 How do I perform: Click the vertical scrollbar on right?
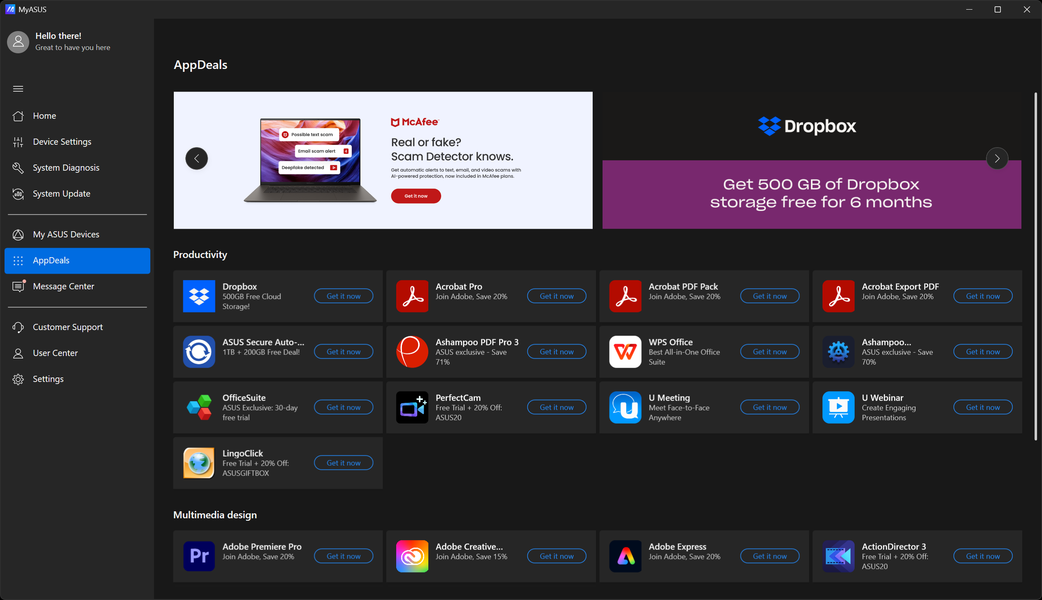1035,266
